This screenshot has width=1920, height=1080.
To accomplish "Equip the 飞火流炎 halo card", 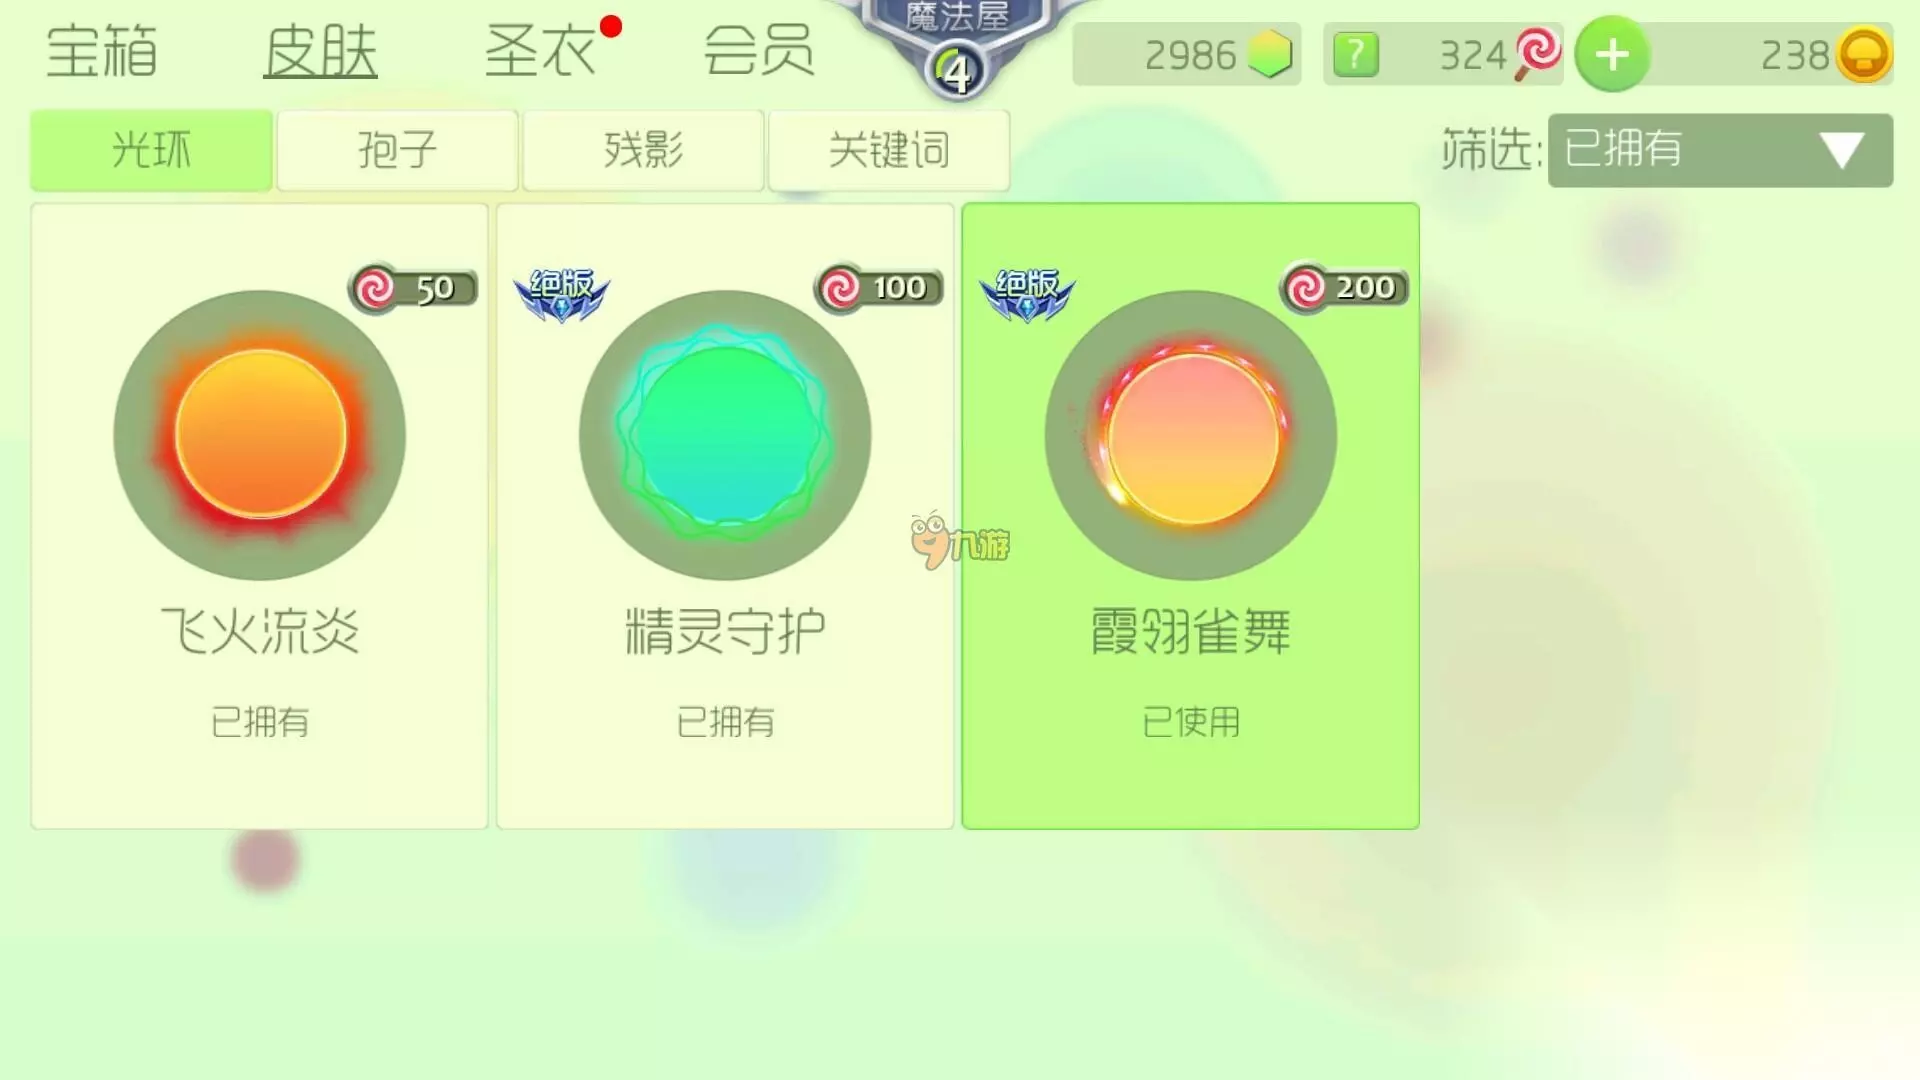I will point(259,516).
